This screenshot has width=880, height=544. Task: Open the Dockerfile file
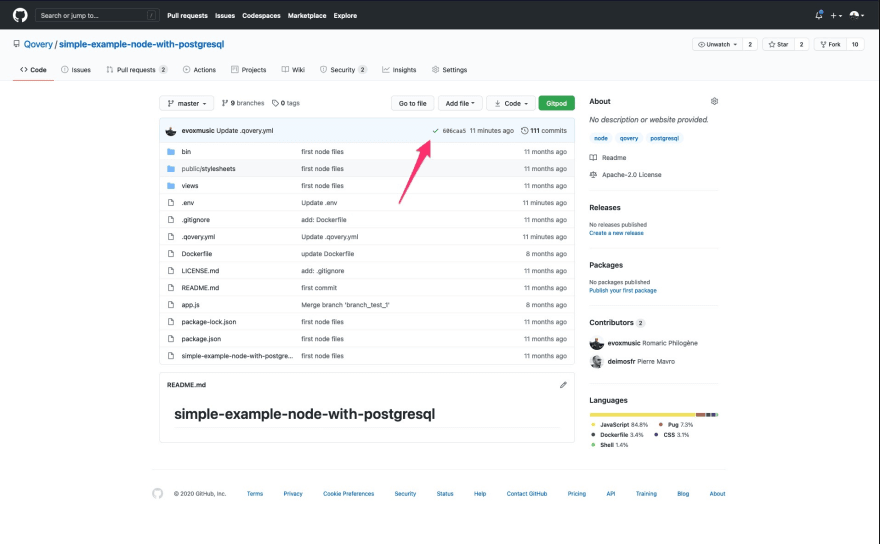[x=196, y=254]
